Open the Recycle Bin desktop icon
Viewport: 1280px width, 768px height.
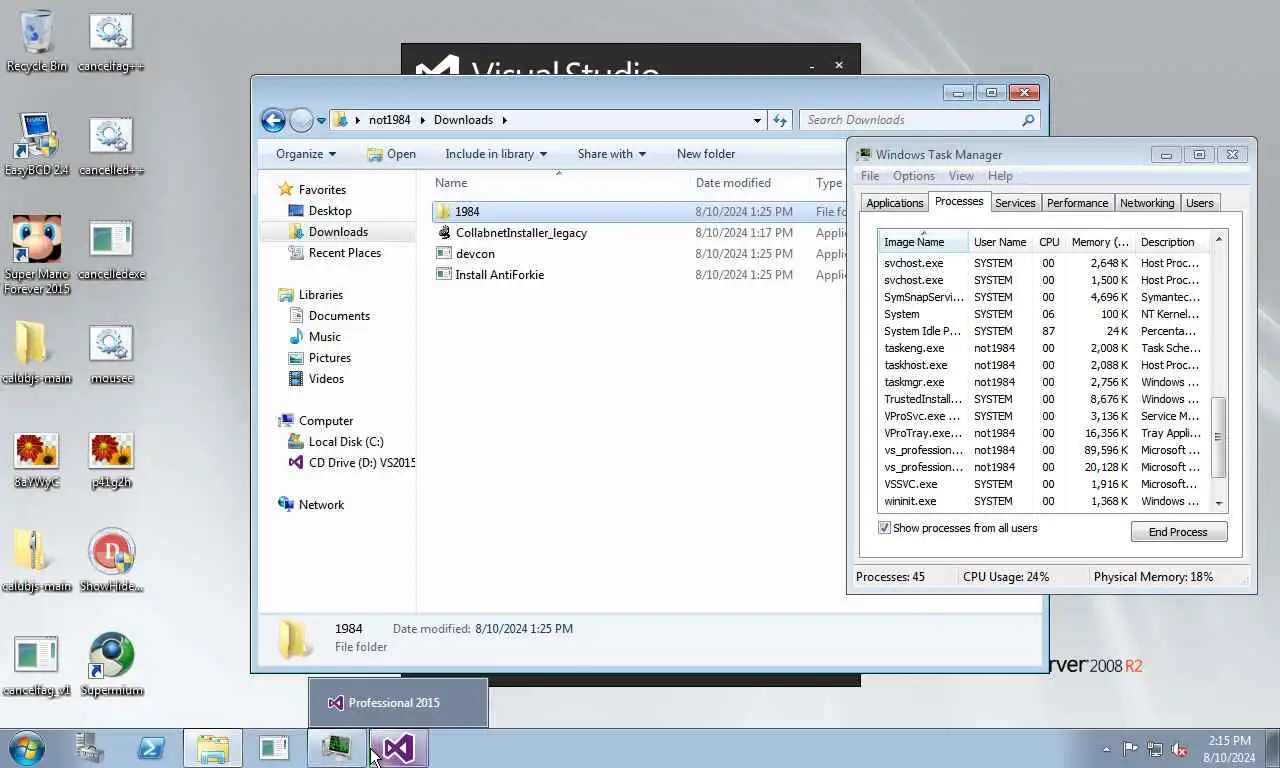click(37, 40)
